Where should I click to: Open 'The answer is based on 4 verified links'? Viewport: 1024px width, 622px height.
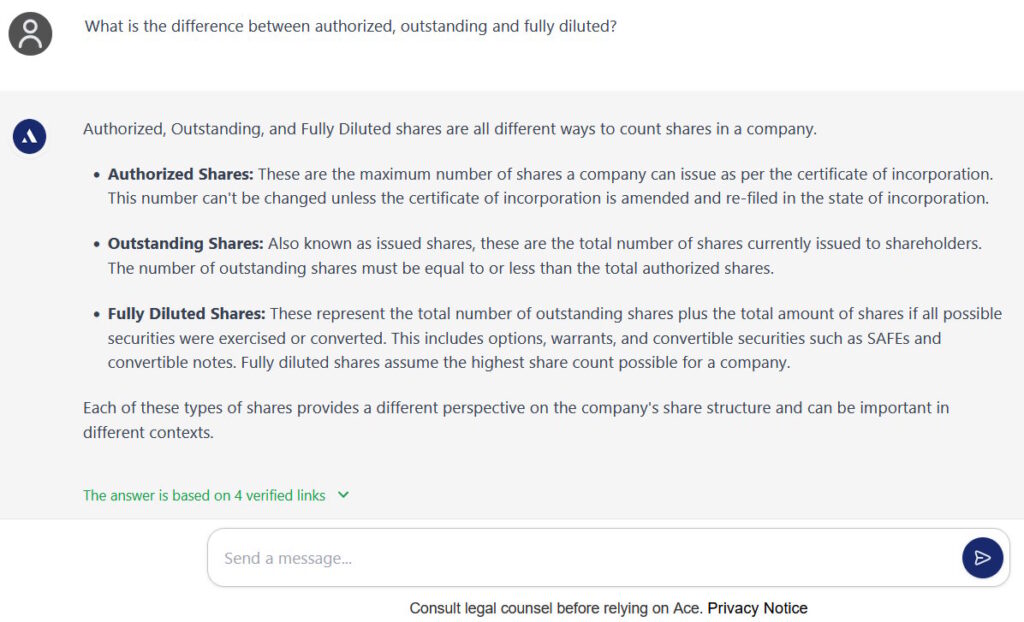click(204, 495)
